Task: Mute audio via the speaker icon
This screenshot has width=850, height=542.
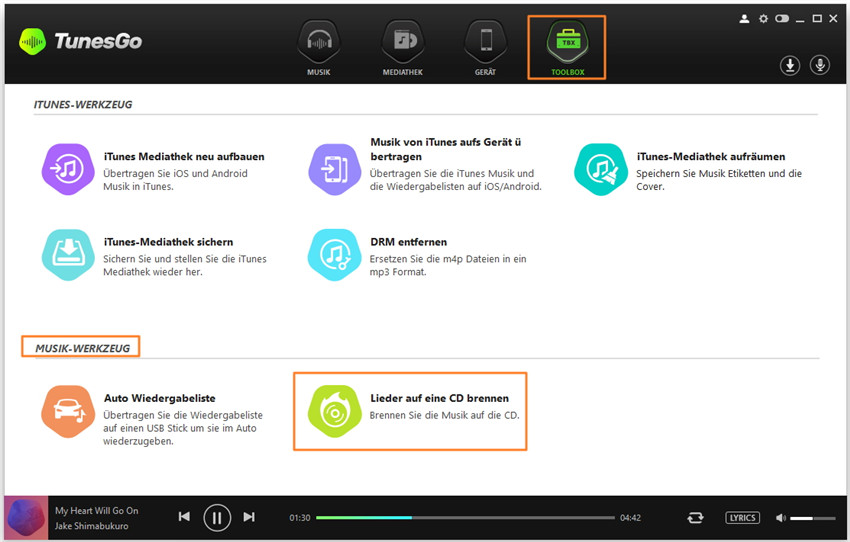Action: (x=781, y=518)
